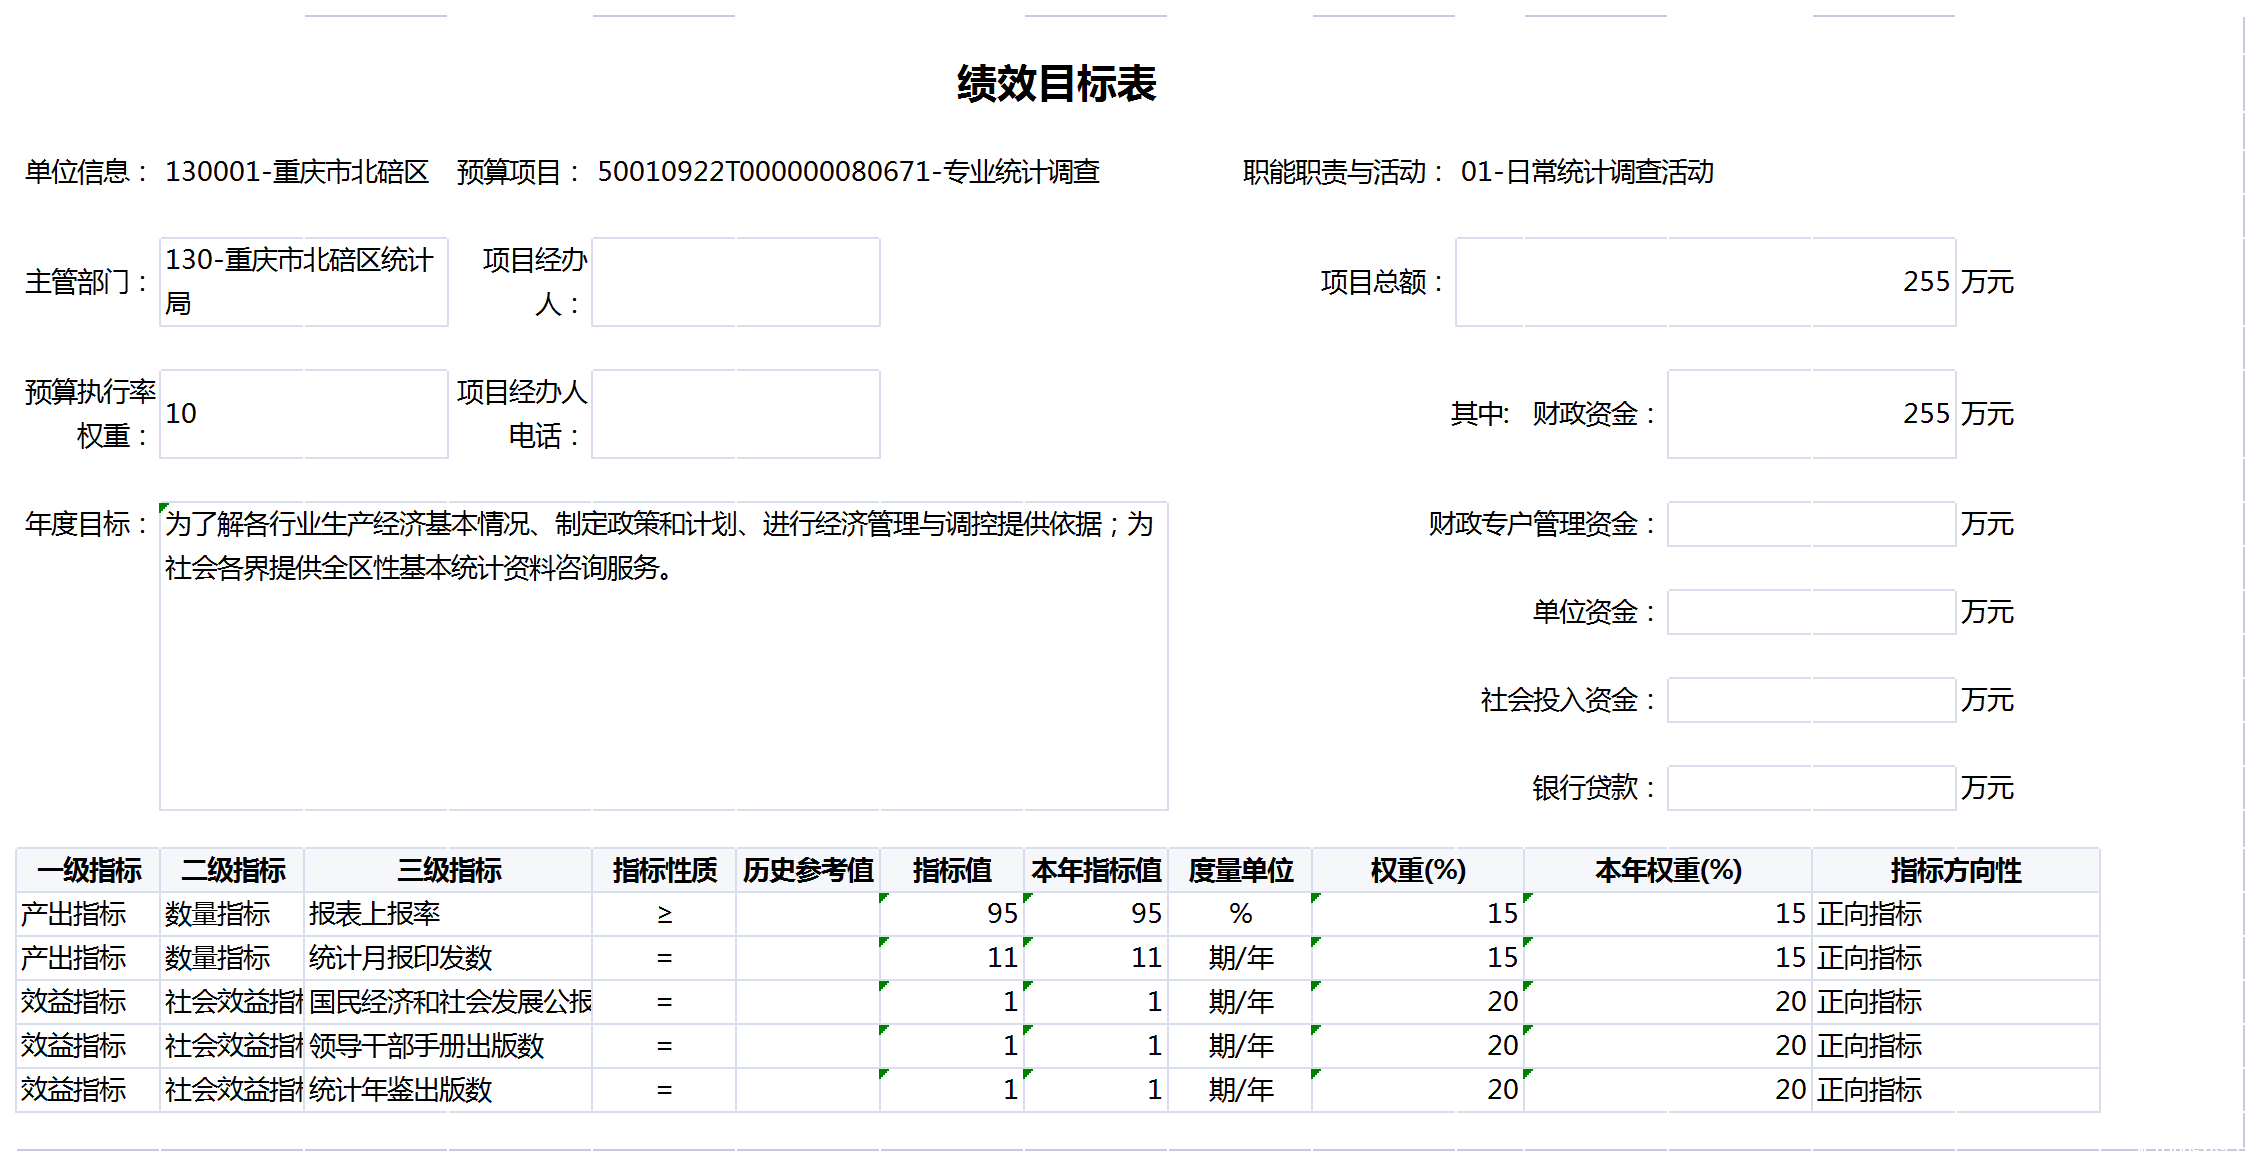Screen dimensions: 2260x1166
Task: Select the 报表上报率 cell
Action: [448, 914]
